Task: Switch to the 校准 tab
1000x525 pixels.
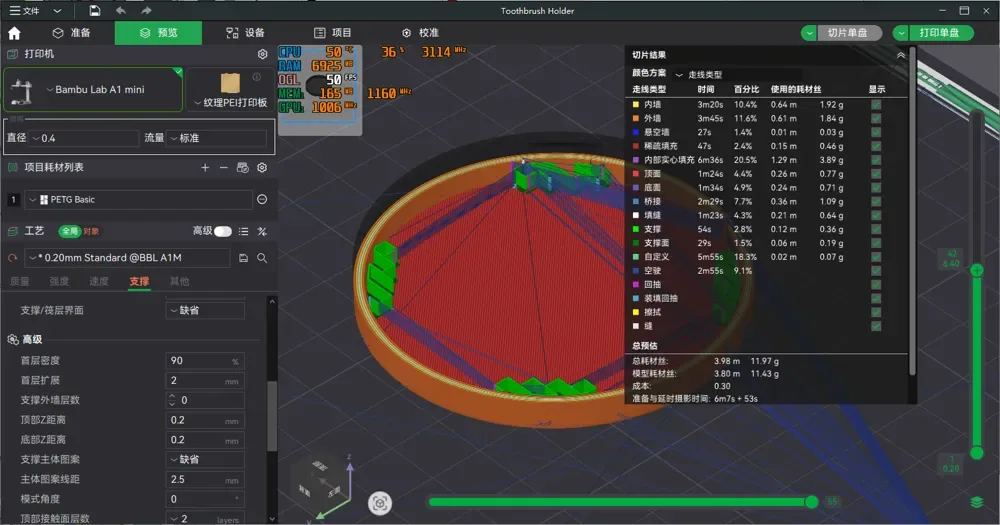Action: coord(420,33)
